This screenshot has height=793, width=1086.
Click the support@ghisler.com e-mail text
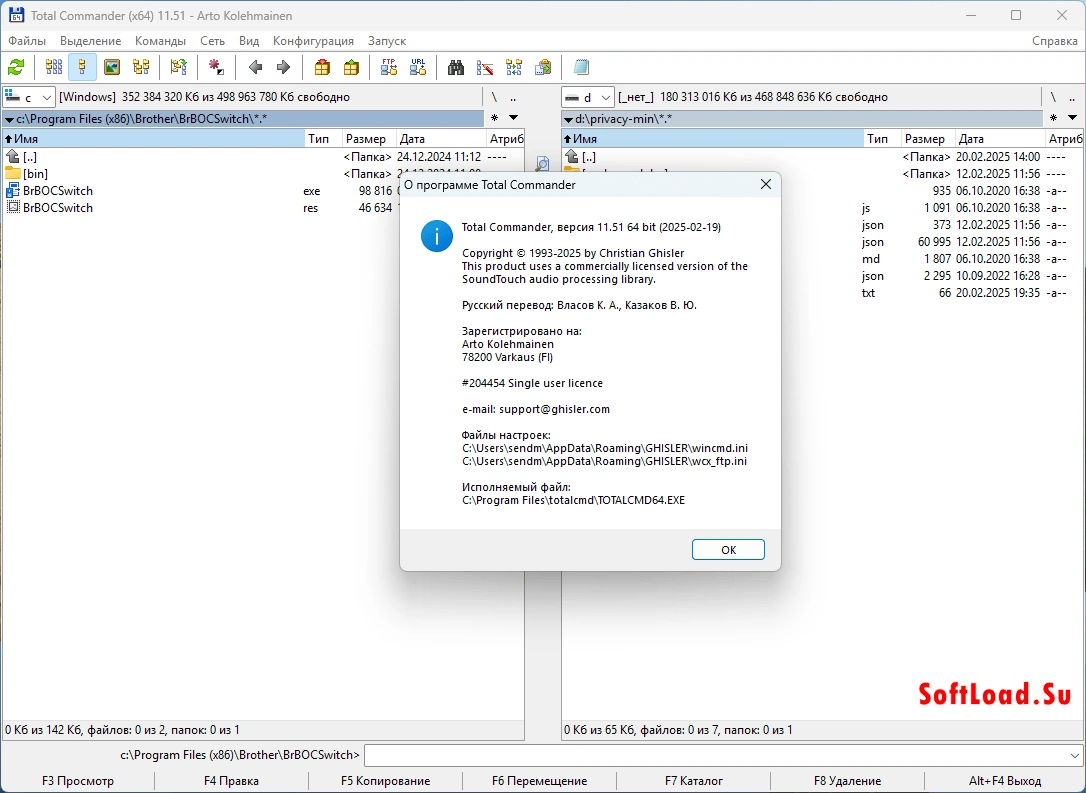coord(554,409)
